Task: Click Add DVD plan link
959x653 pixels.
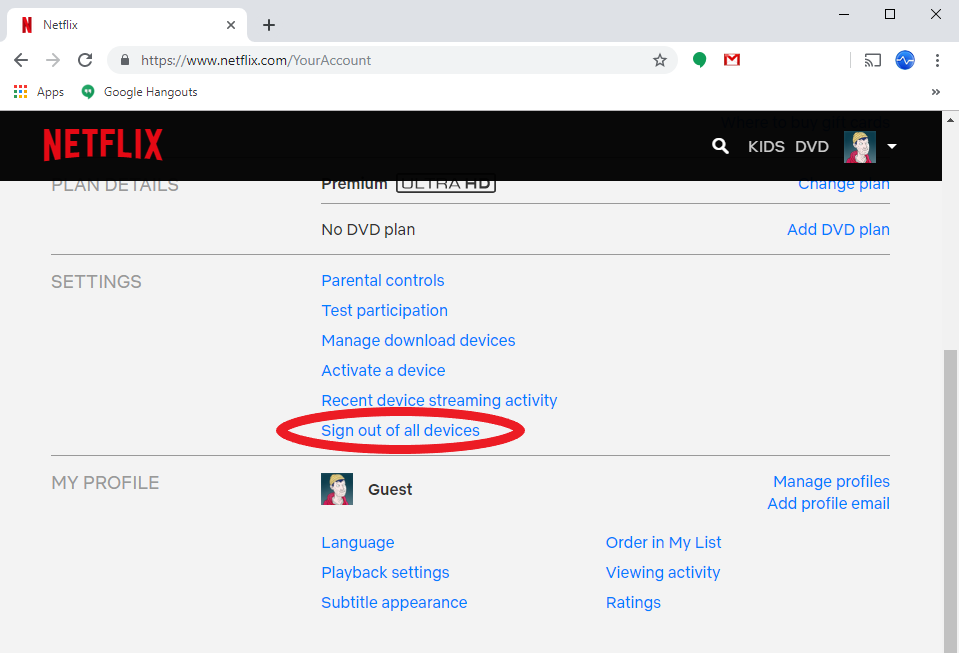Action: (838, 229)
